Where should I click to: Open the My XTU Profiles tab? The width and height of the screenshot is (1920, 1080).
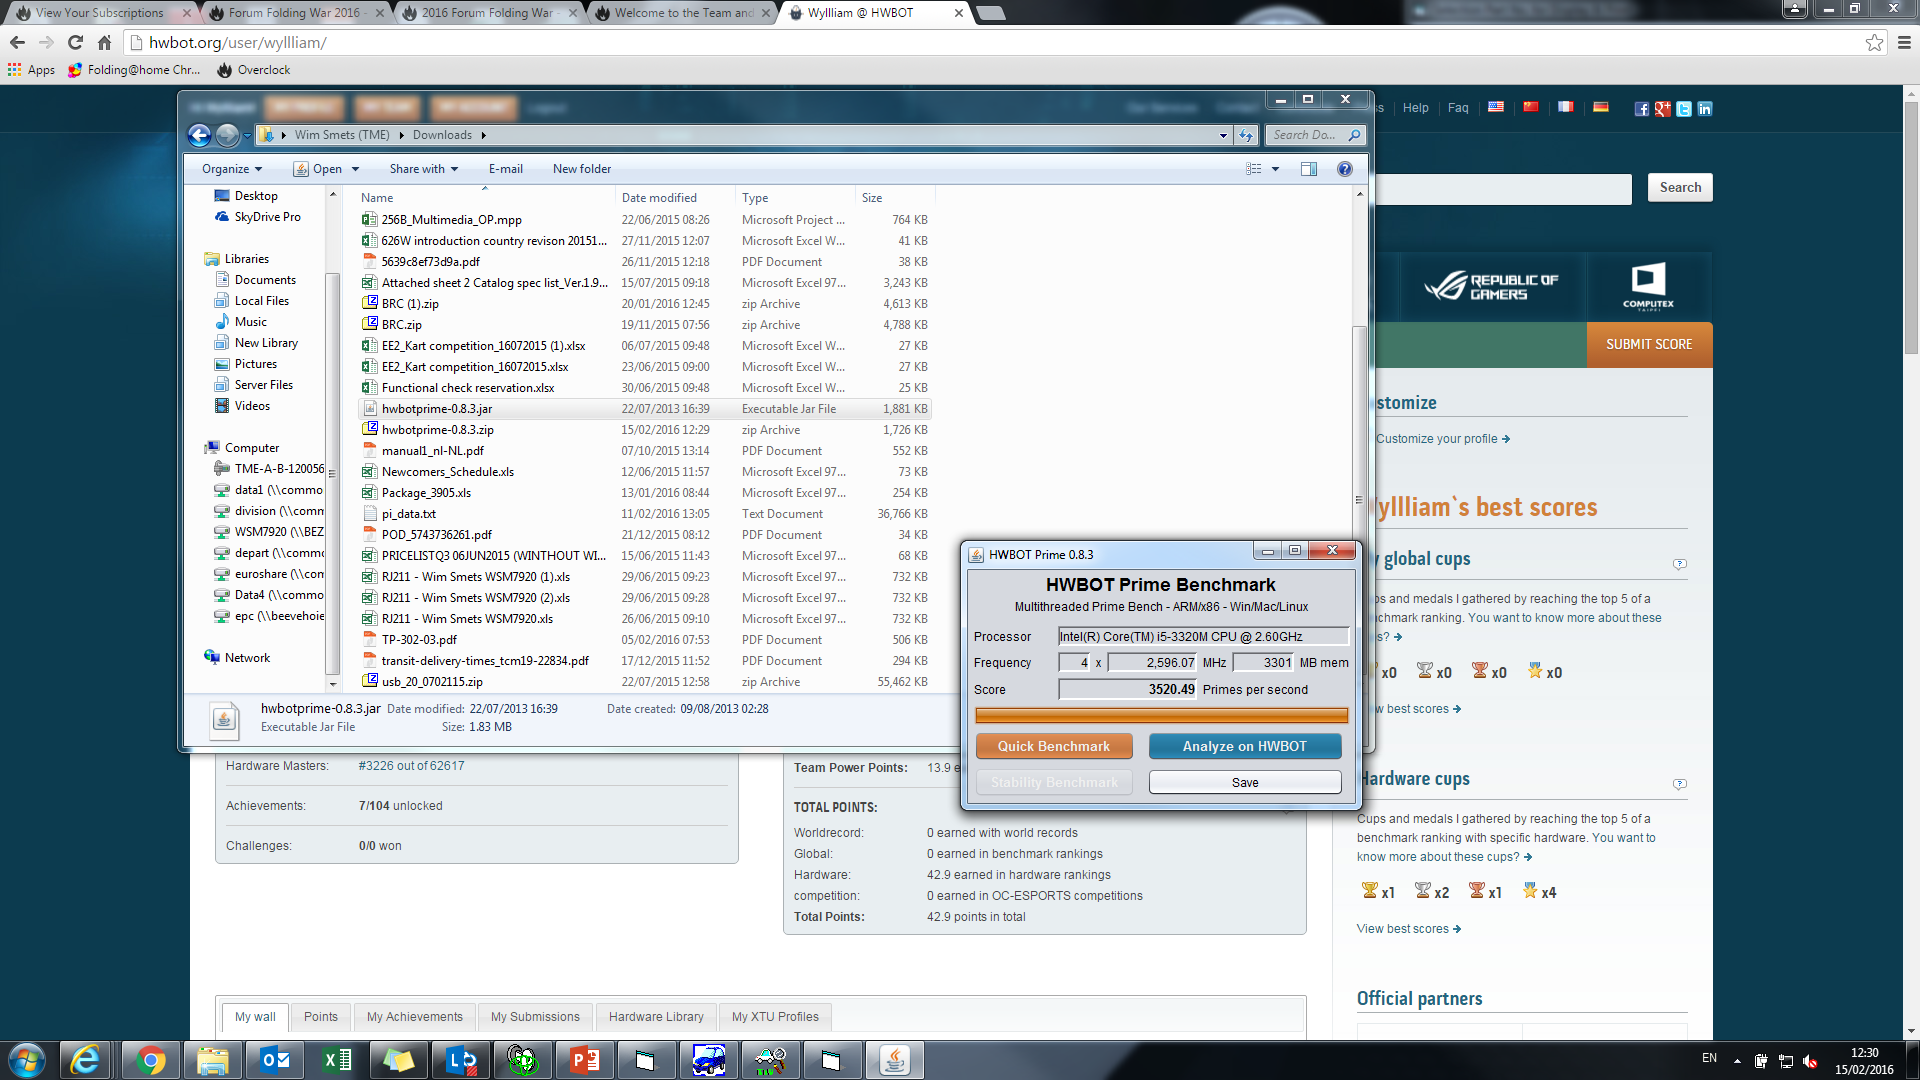775,1017
